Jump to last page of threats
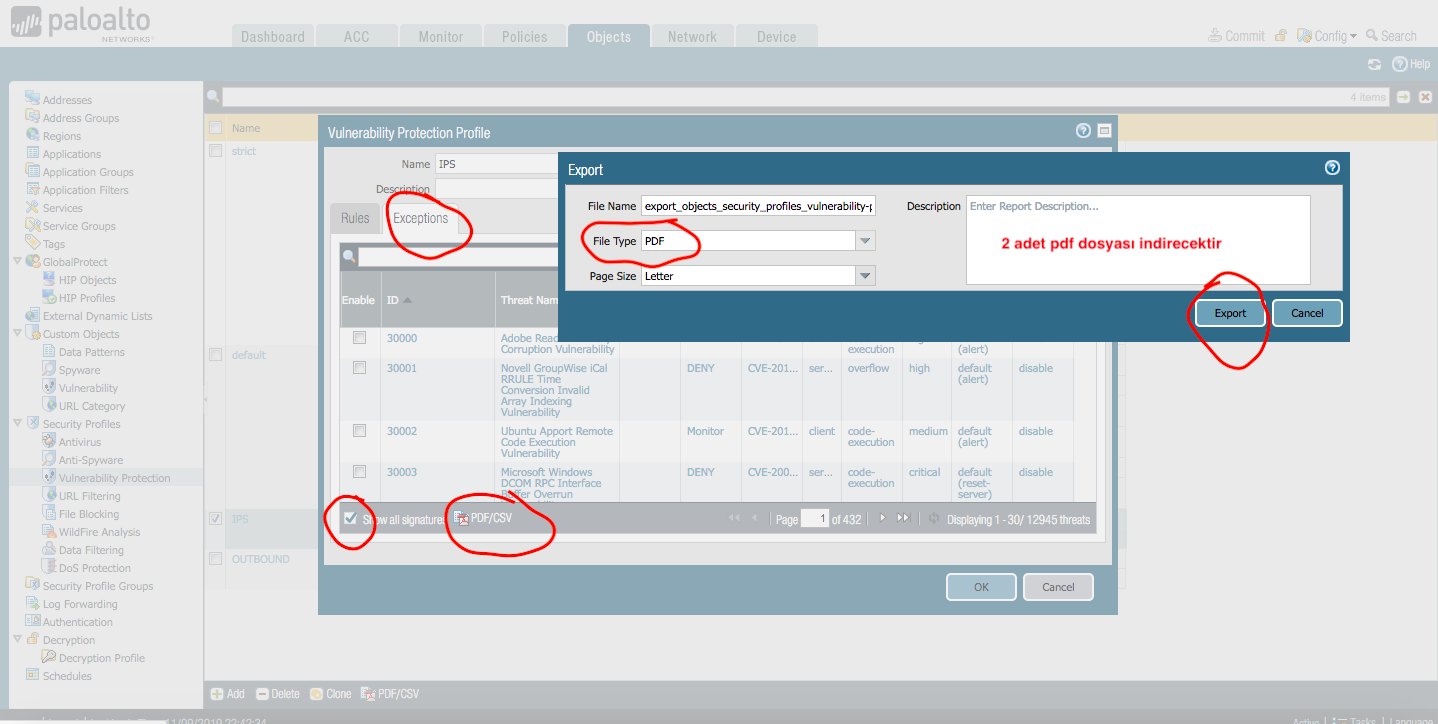 point(903,518)
